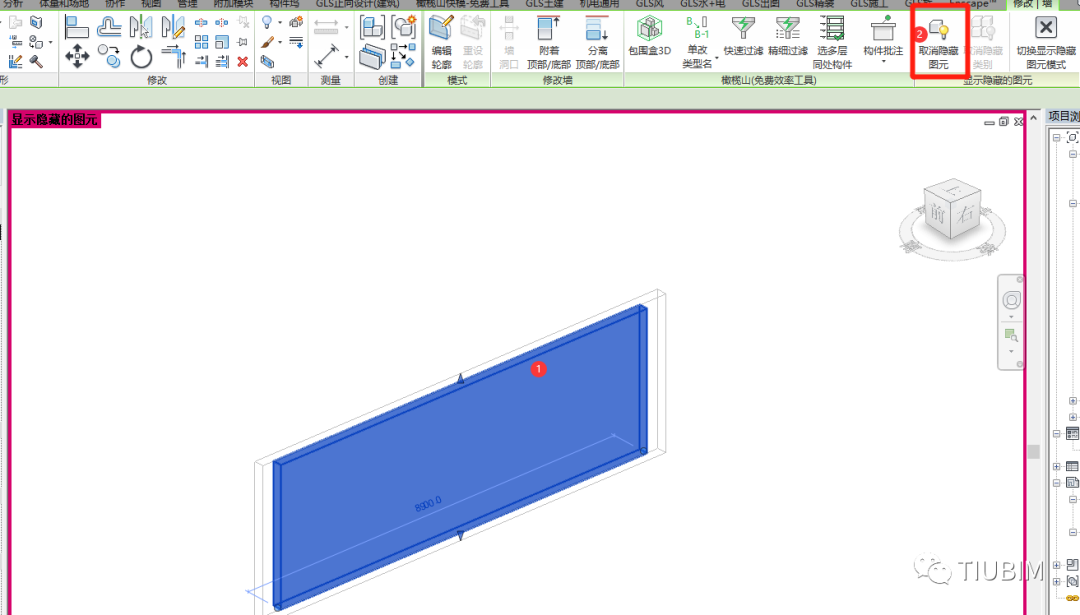Open zoom options dropdown on navigation bar
This screenshot has height=615, width=1080.
(x=1011, y=351)
